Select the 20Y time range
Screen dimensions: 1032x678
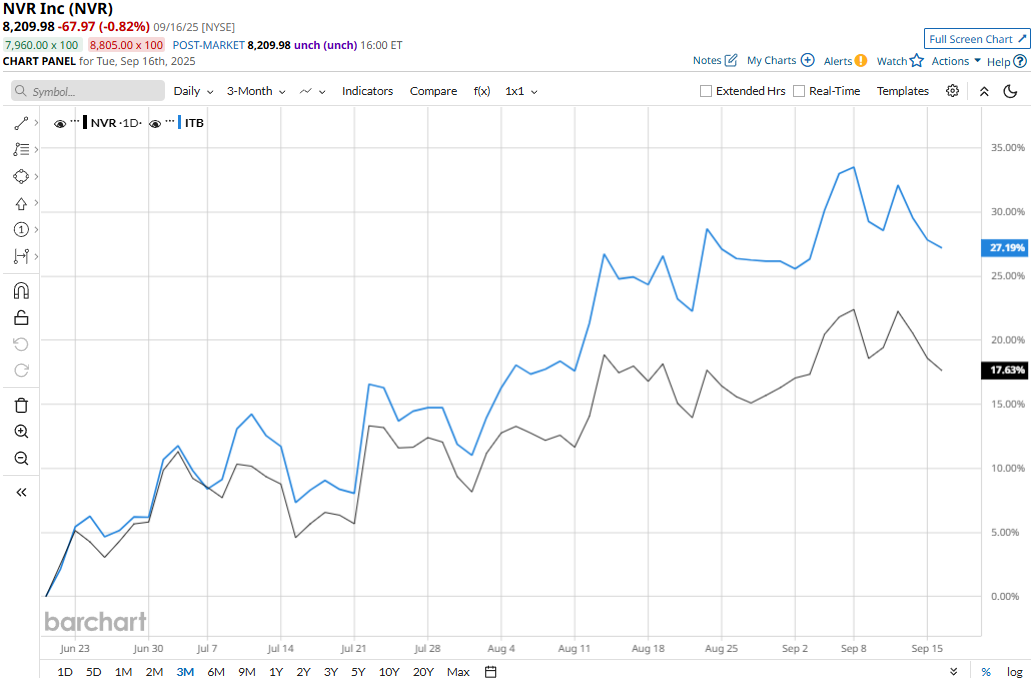tap(423, 671)
